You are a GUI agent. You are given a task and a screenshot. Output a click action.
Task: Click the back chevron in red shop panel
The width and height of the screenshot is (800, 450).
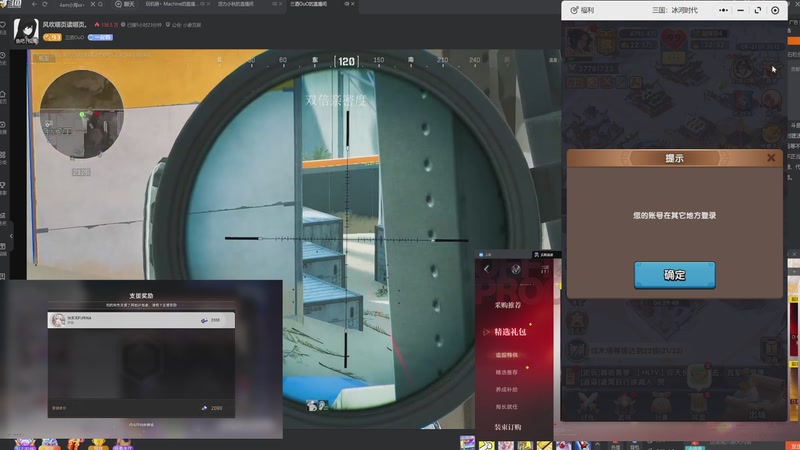coord(486,269)
